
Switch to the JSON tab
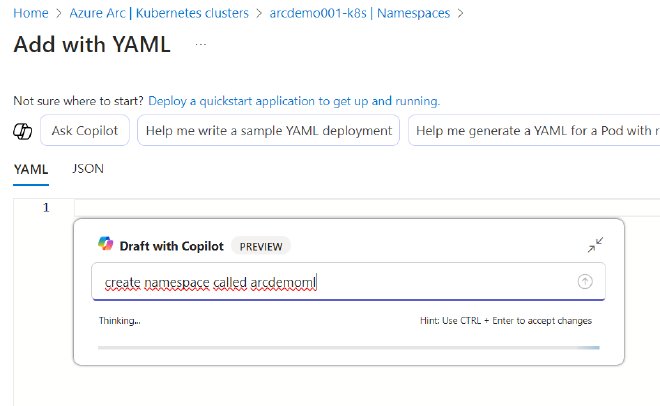88,169
